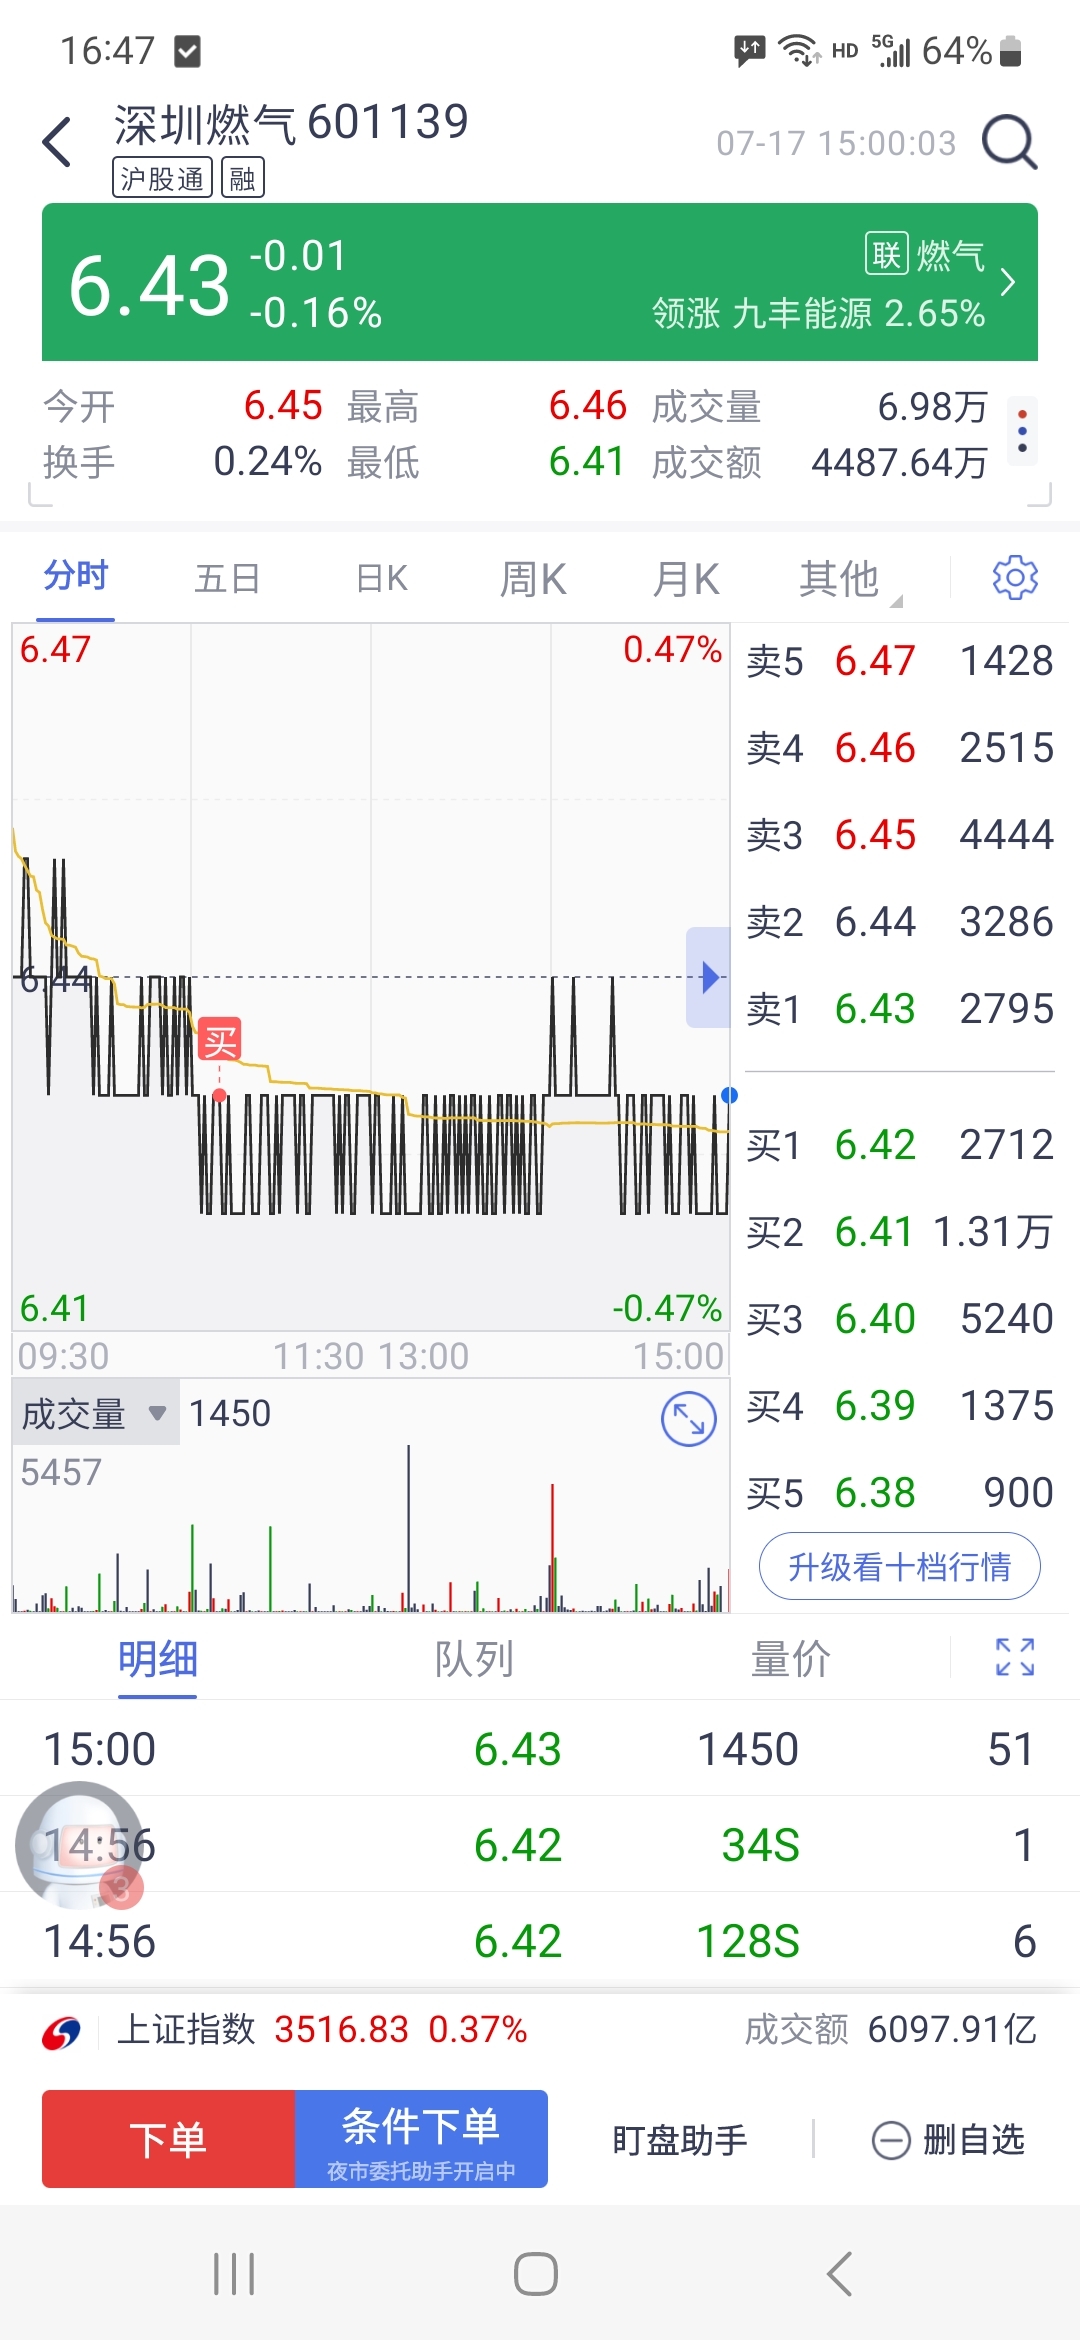Image resolution: width=1080 pixels, height=2340 pixels.
Task: Select 买5 price 6.38 row
Action: click(900, 1493)
